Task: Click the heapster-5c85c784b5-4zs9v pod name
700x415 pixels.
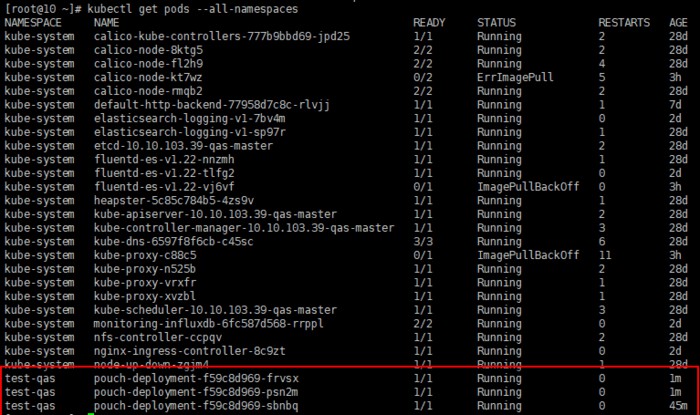Action: pos(174,201)
